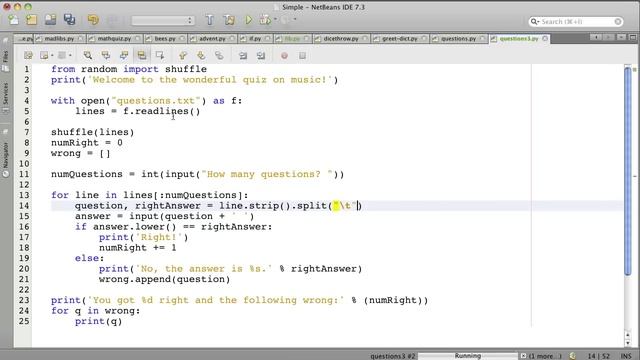Click 'print(q)' on line 25
Screen dimensions: 640x360
tap(98, 321)
